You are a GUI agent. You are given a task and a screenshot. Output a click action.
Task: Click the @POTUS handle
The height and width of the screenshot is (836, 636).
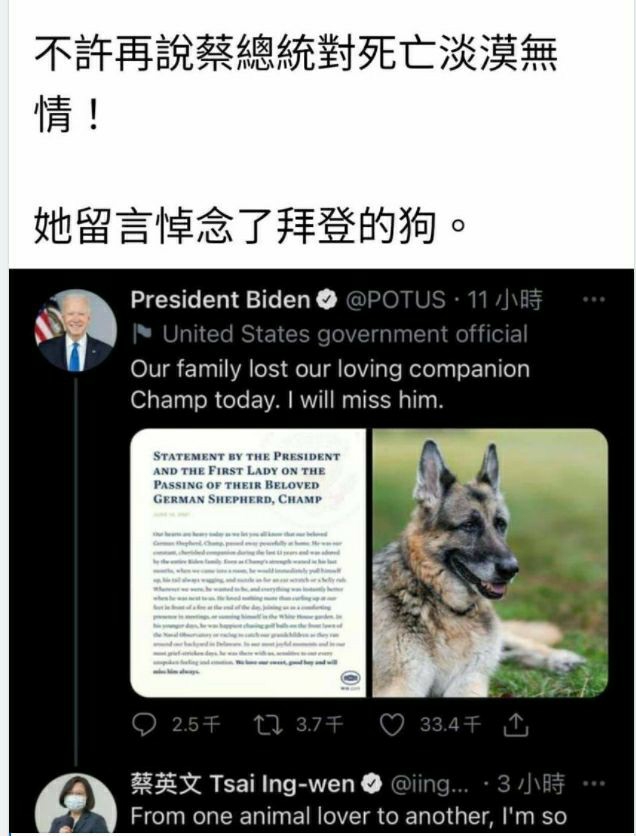point(395,300)
